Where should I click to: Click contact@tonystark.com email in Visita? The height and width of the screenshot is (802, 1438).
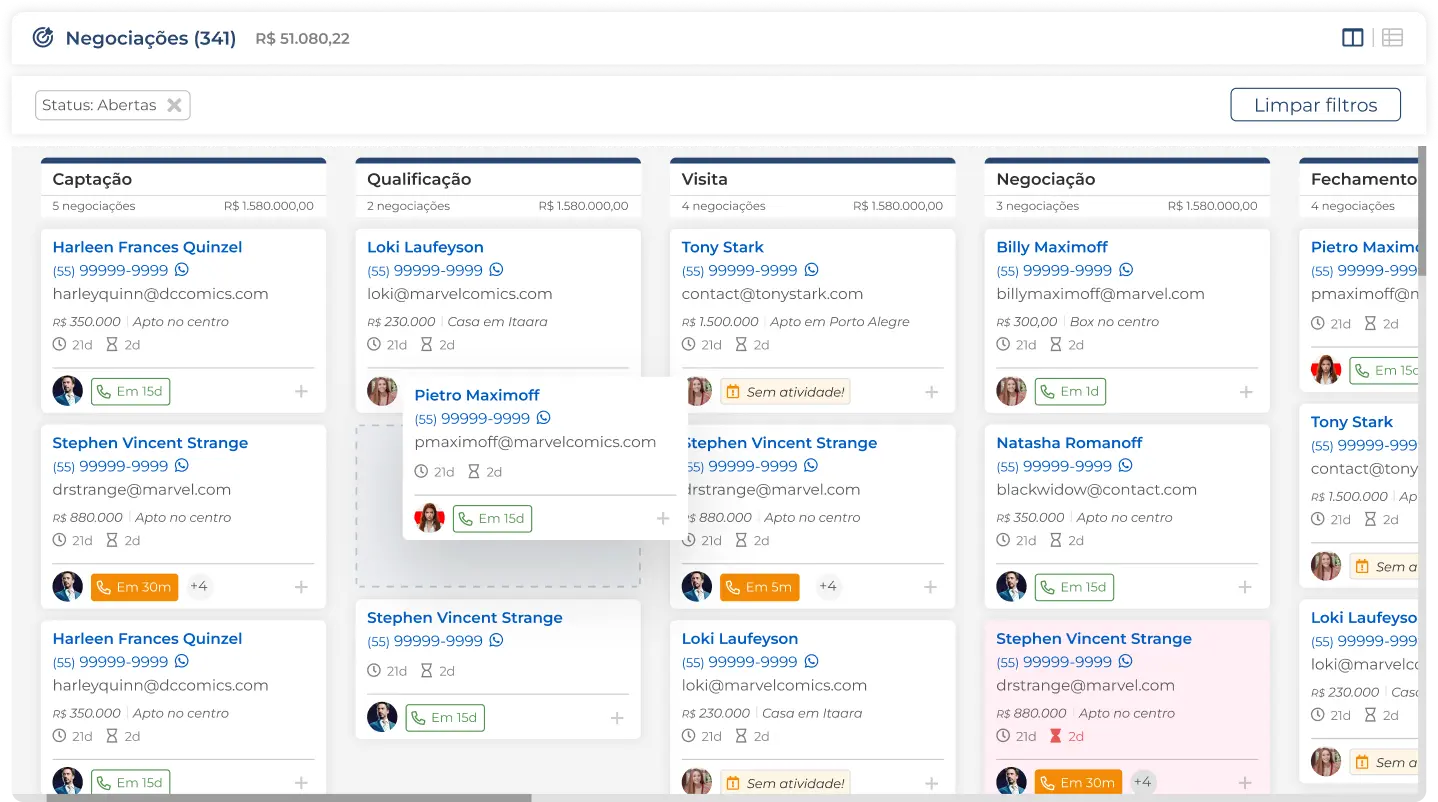772,294
